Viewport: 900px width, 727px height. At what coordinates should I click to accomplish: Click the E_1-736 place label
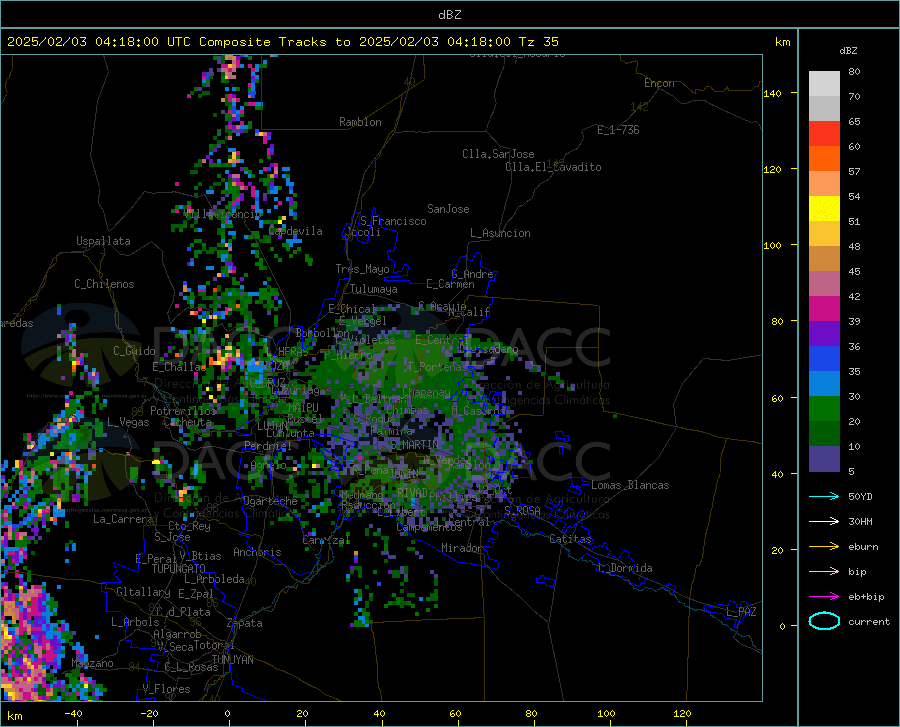tap(618, 130)
